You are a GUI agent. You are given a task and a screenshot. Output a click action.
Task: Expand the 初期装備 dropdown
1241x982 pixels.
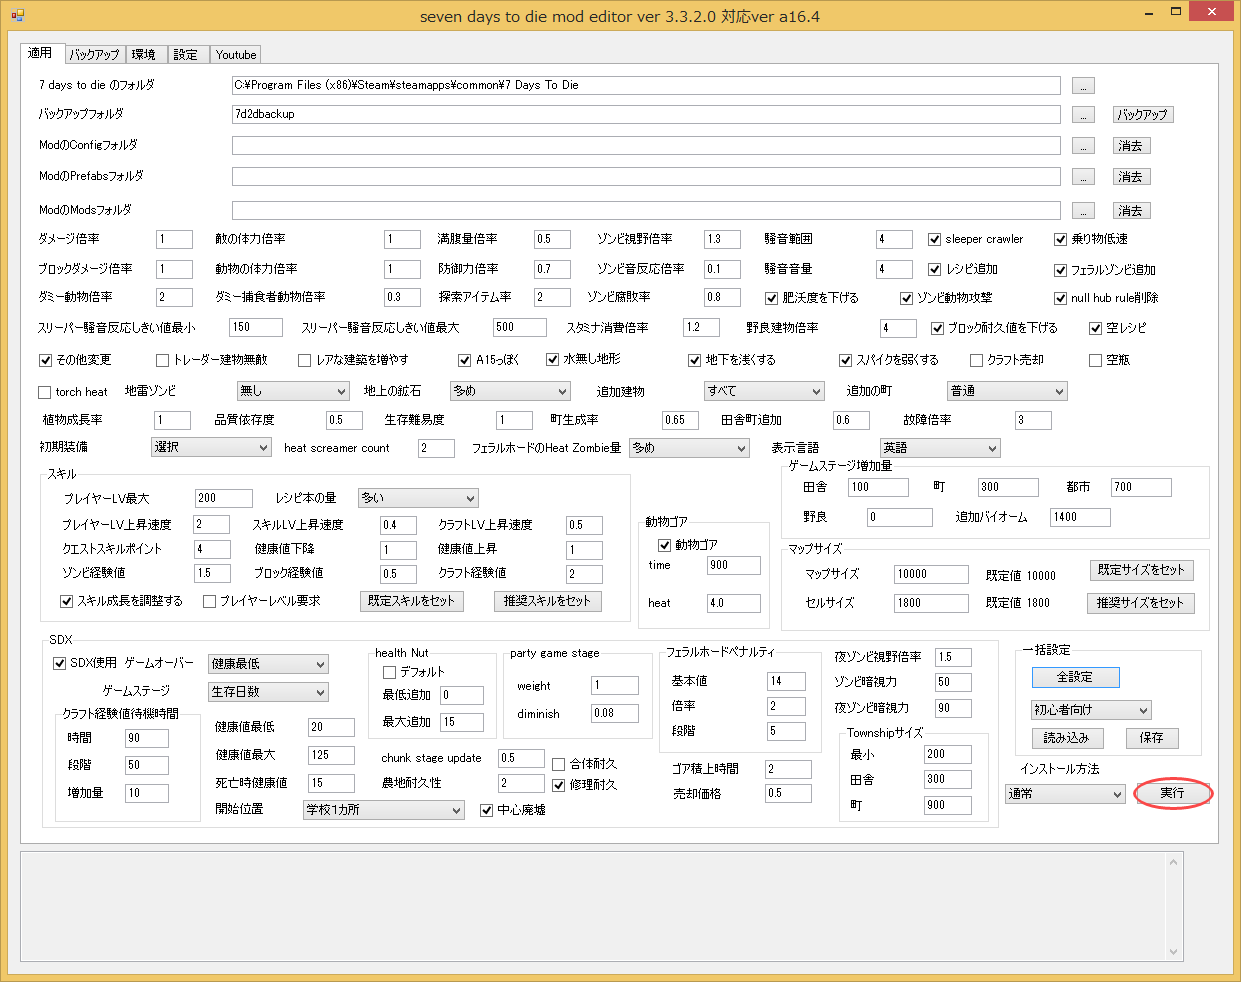click(211, 447)
